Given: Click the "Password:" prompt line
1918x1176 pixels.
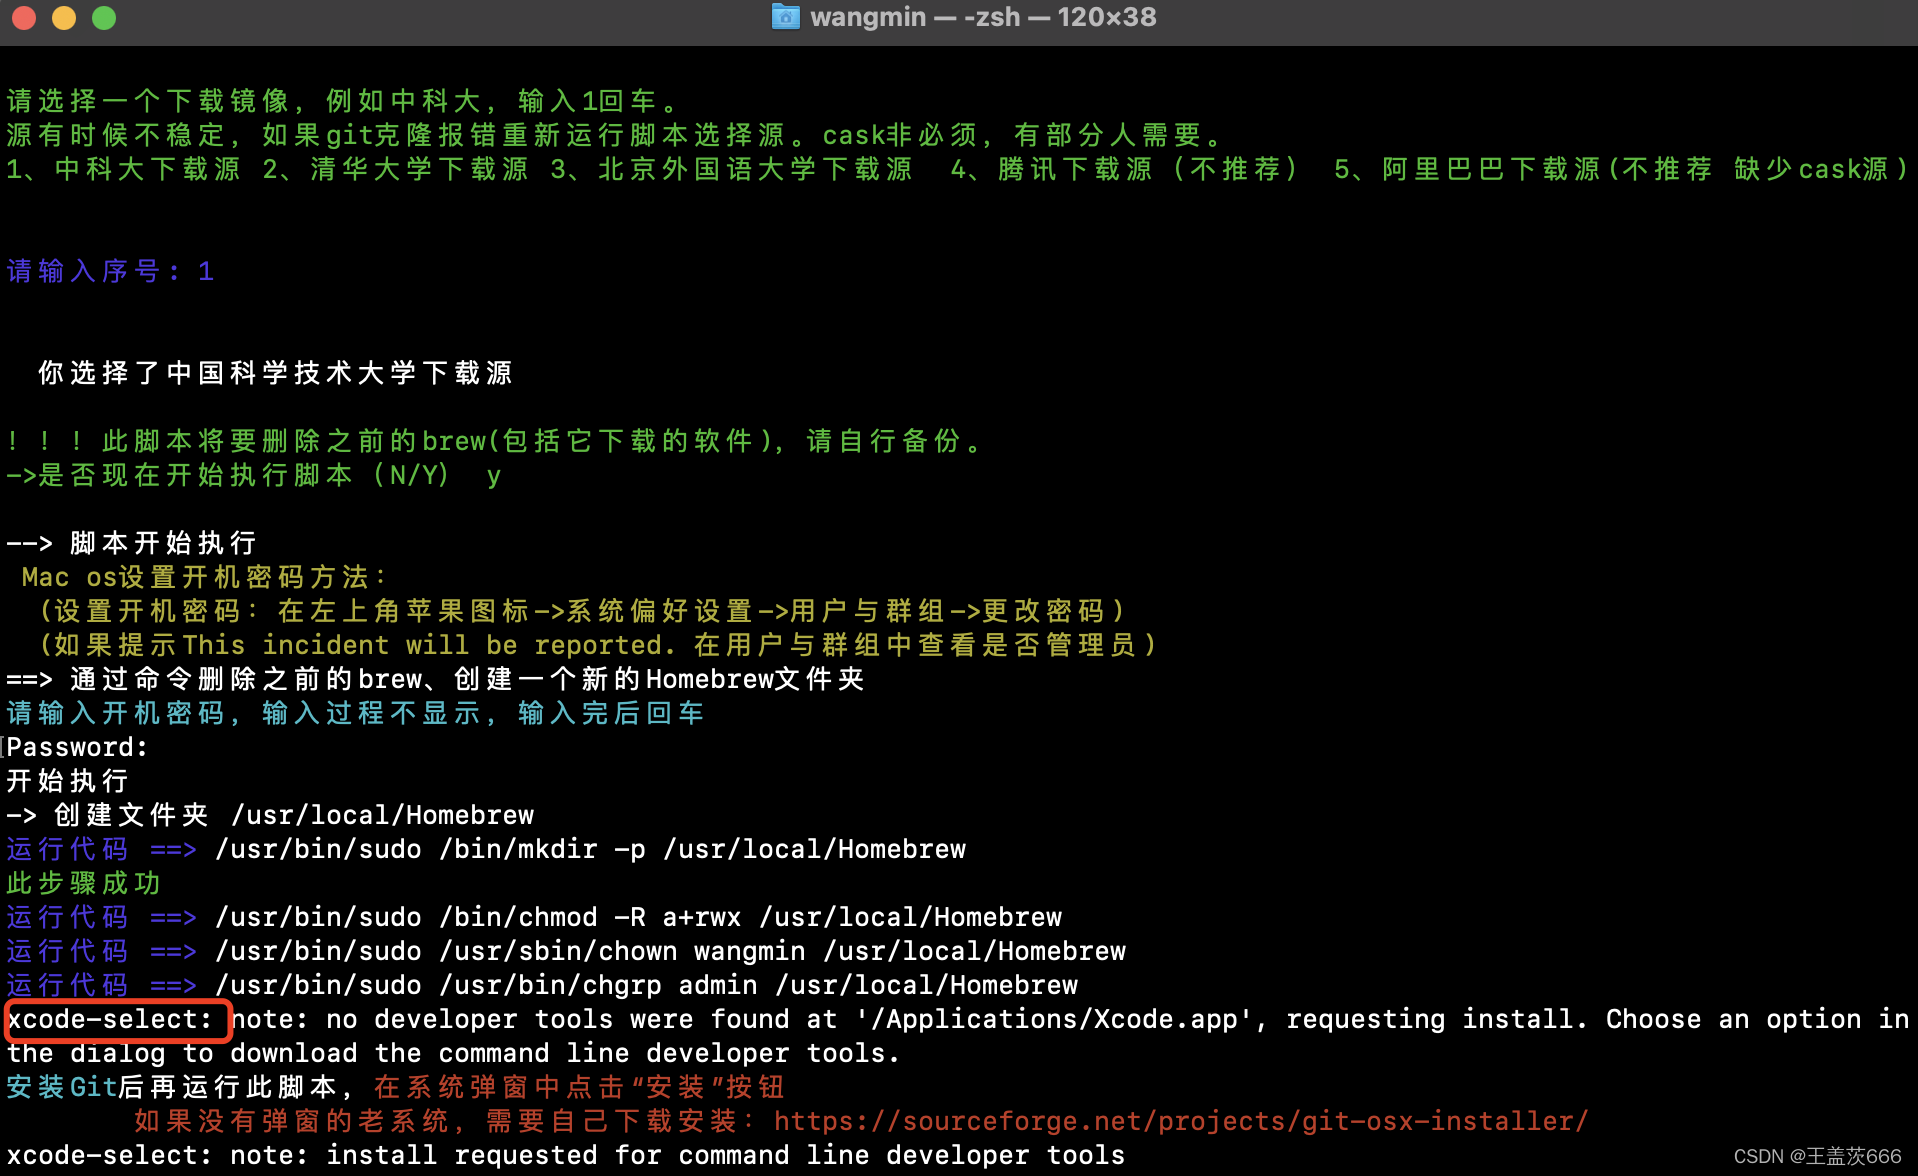Looking at the screenshot, I should coord(77,747).
